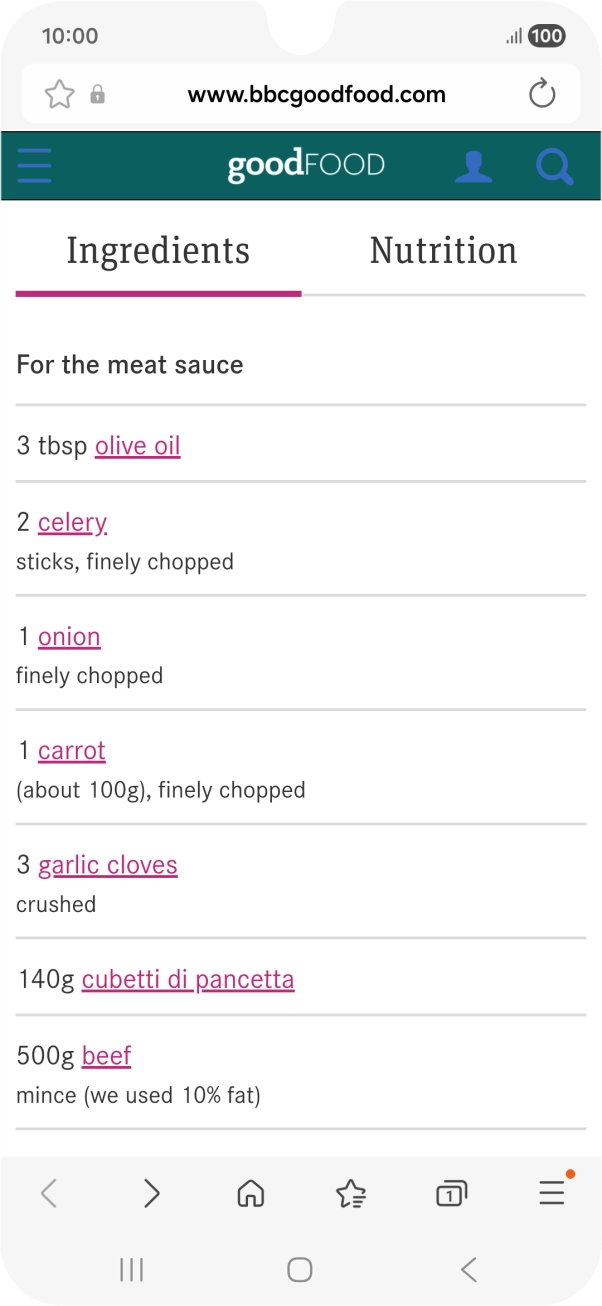
Task: Open the cubetti di pancetta link
Action: (188, 979)
